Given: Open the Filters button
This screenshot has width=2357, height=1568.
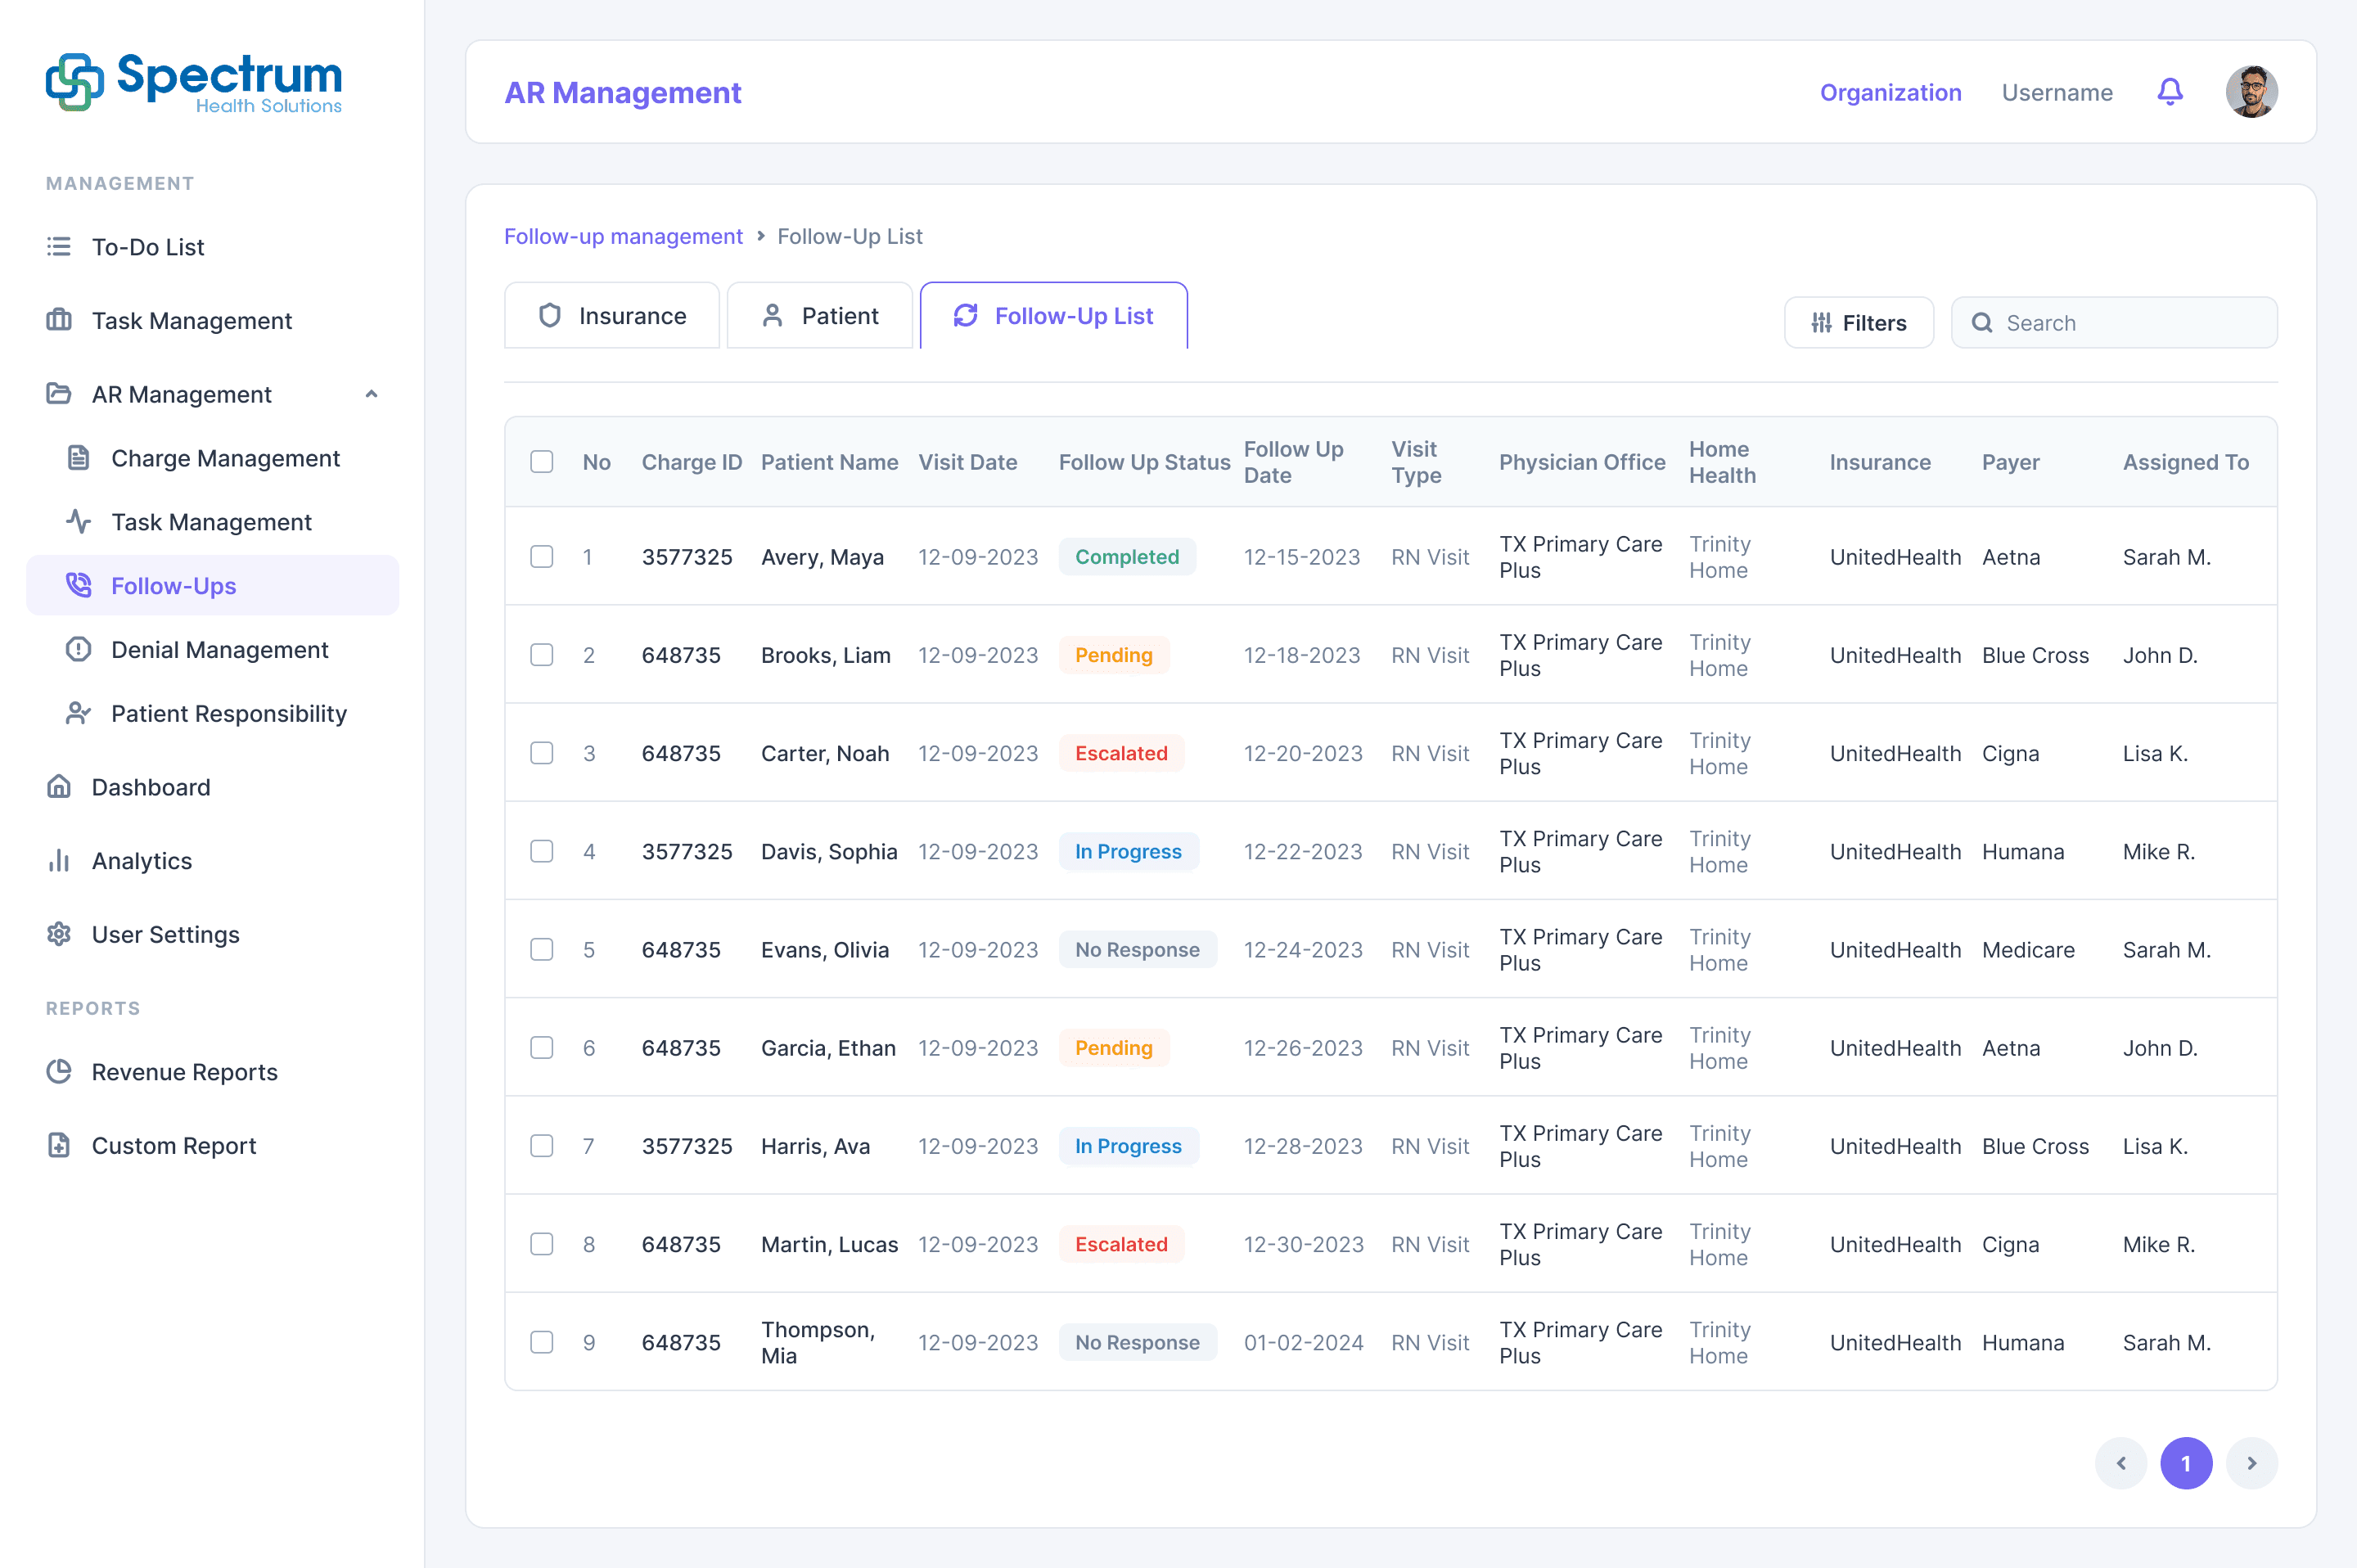Looking at the screenshot, I should pos(1858,323).
